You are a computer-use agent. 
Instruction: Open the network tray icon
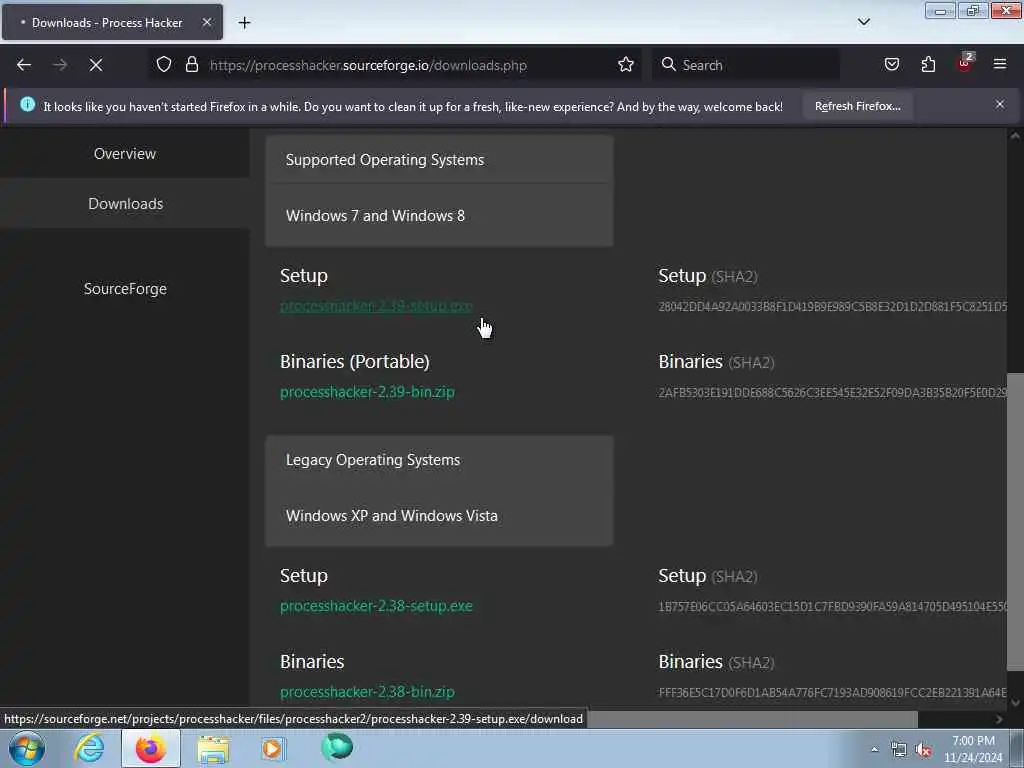[899, 750]
